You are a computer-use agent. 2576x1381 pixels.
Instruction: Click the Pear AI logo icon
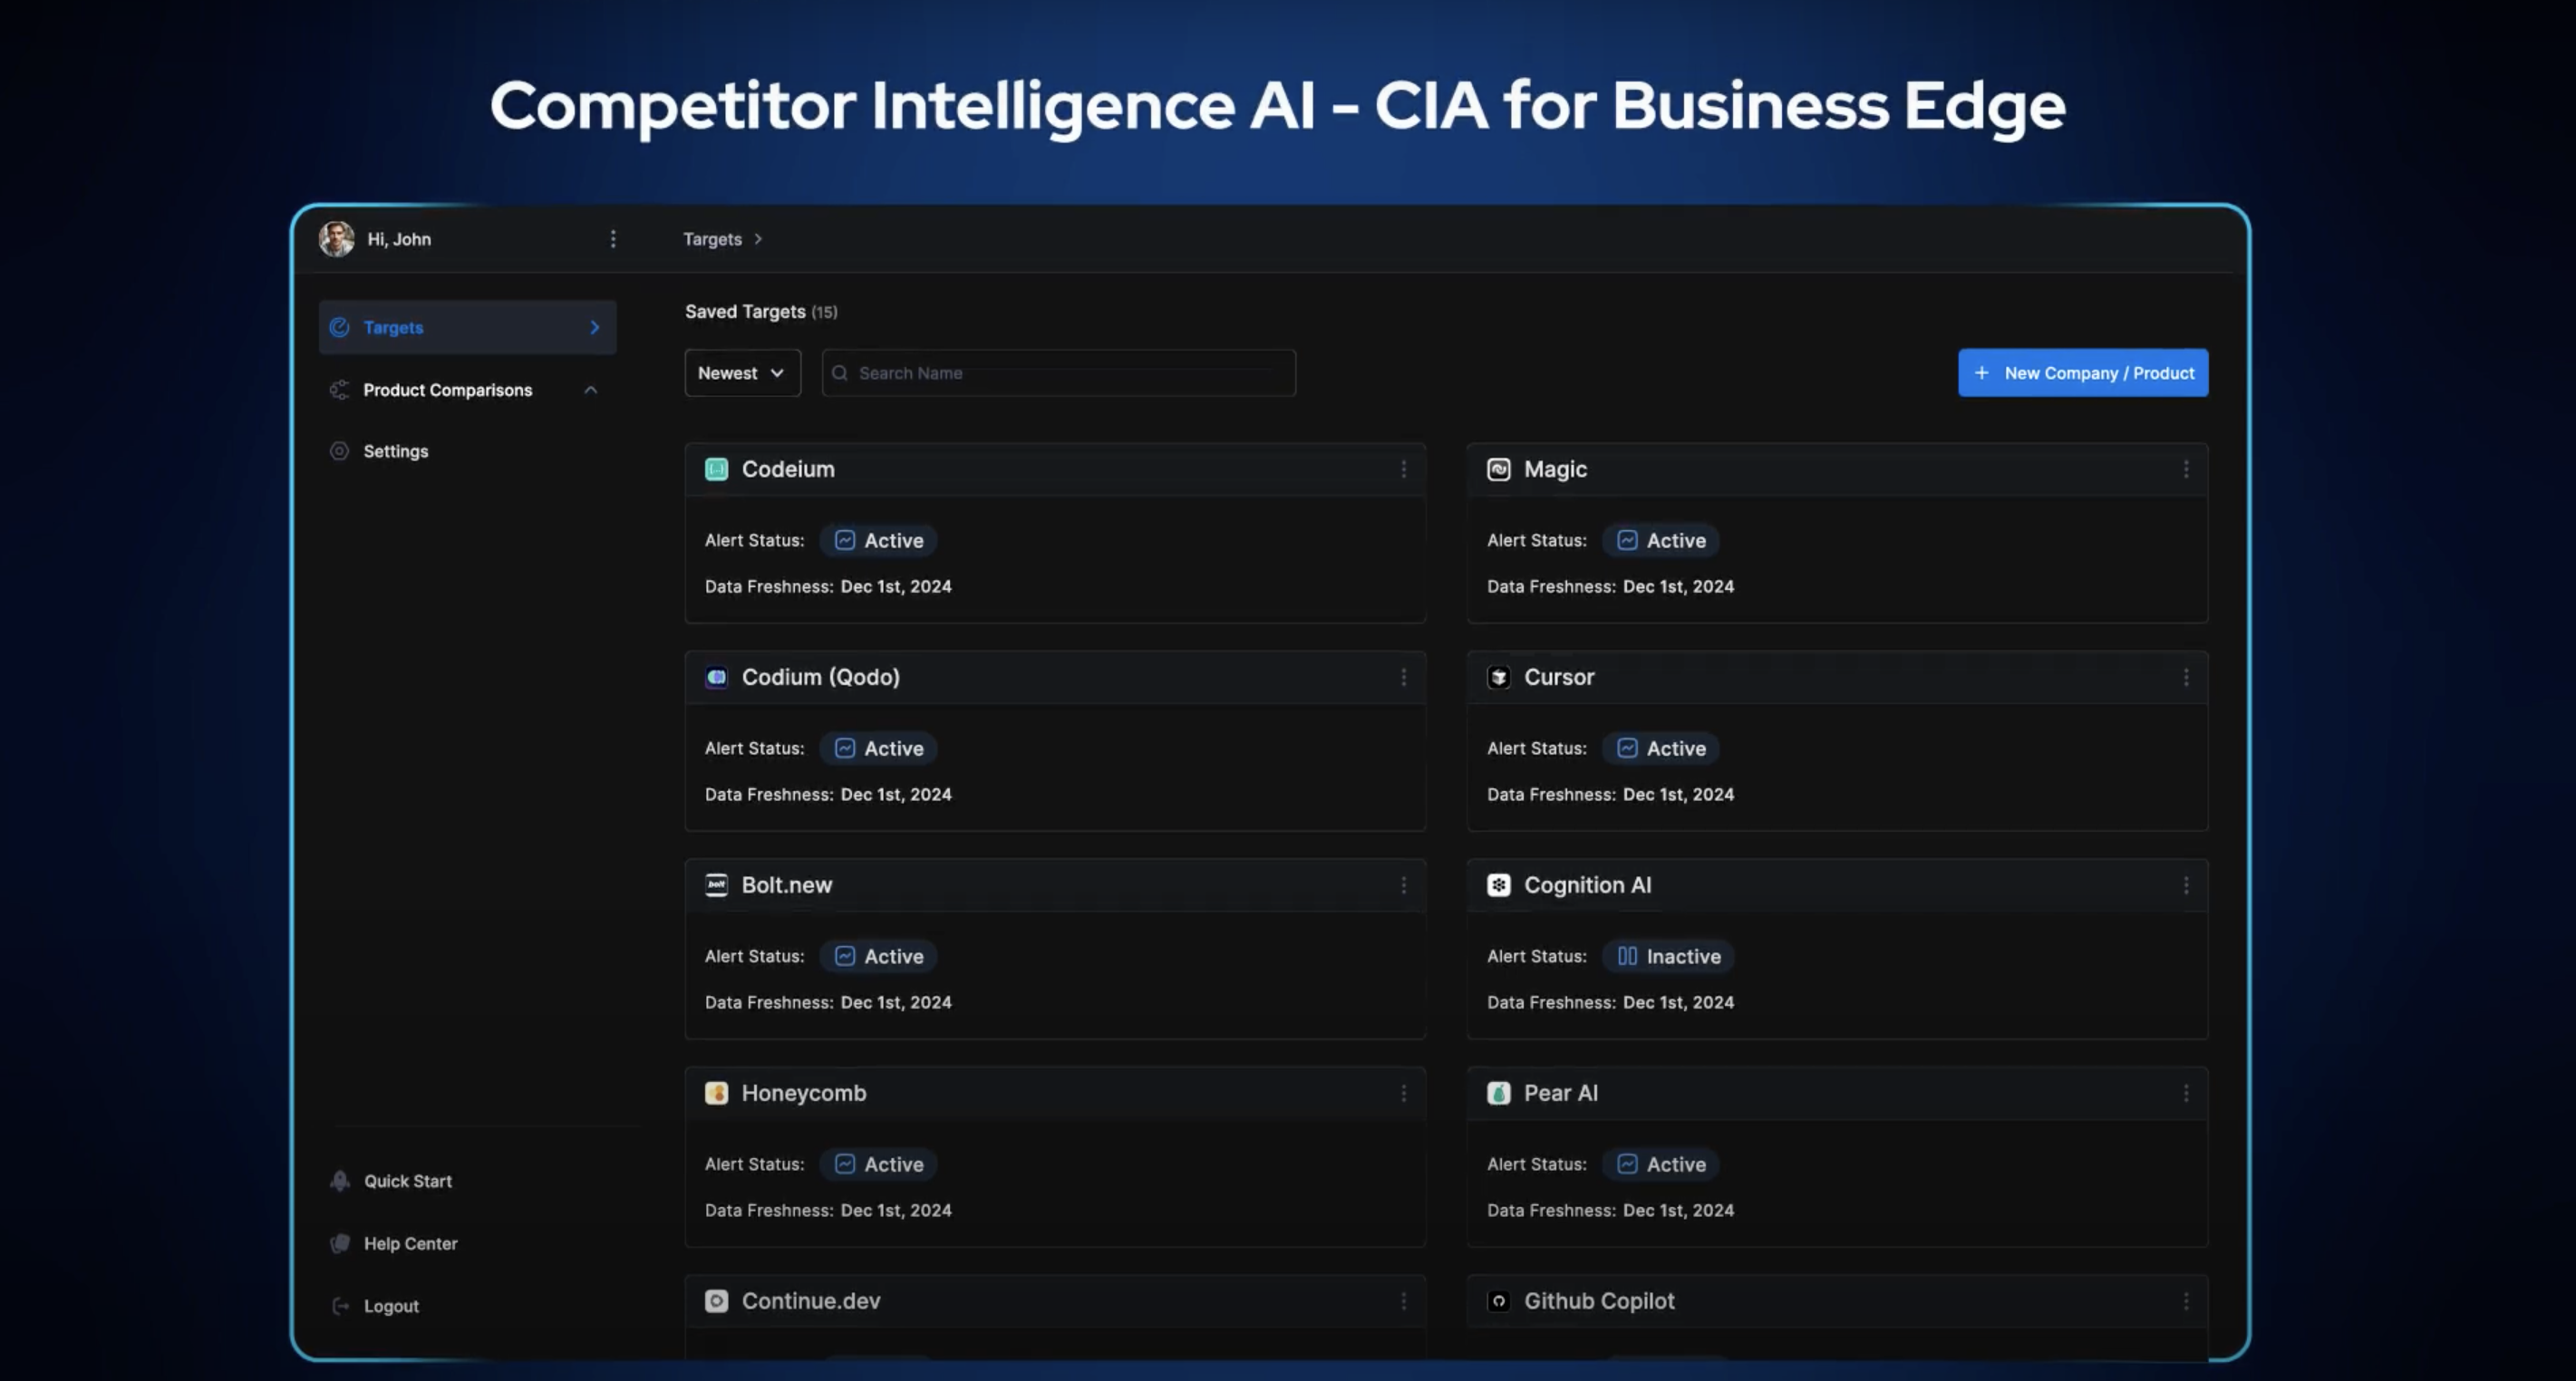(1498, 1093)
